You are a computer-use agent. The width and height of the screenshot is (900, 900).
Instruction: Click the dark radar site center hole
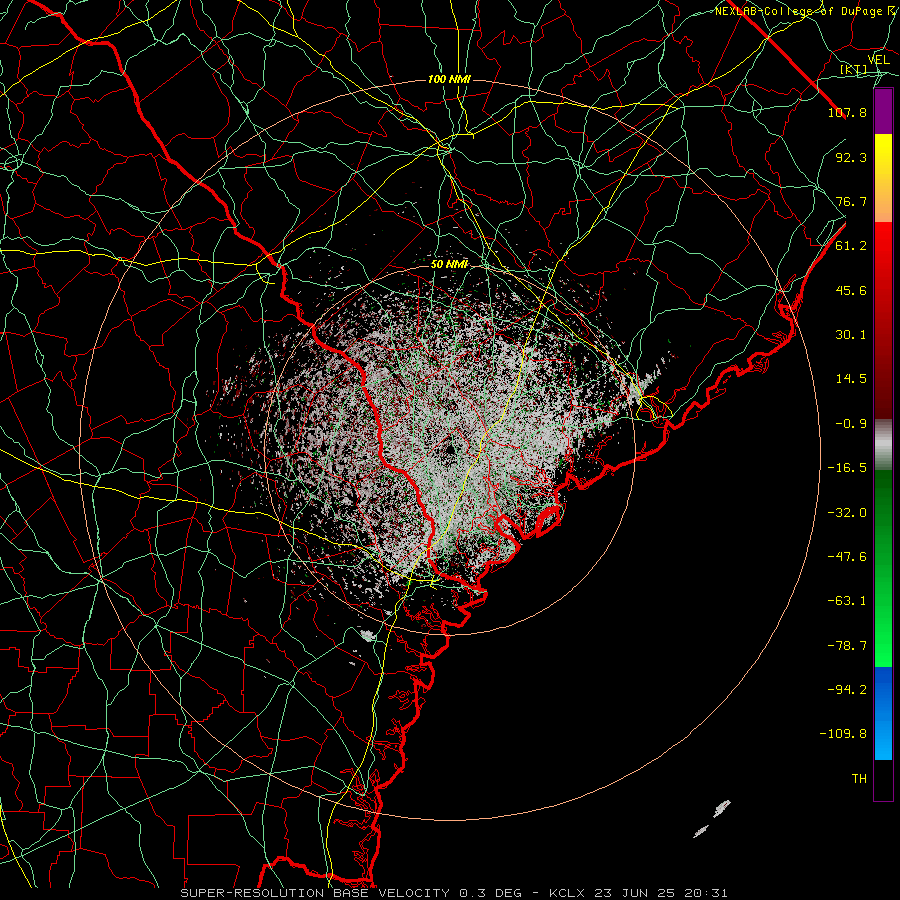(450, 449)
